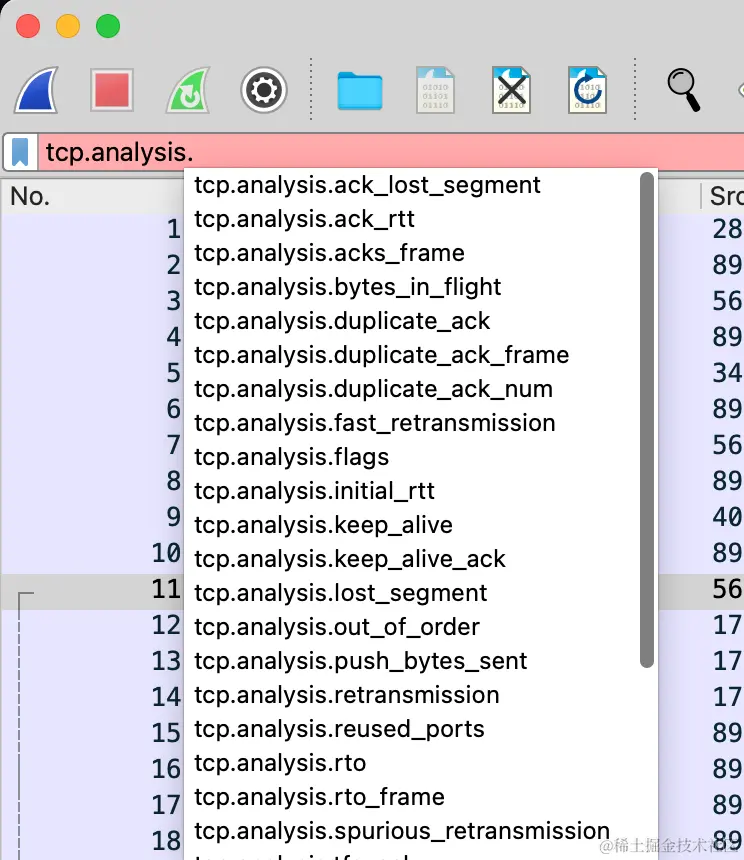Image resolution: width=744 pixels, height=860 pixels.
Task: Select packet number 12 row
Action: point(92,625)
